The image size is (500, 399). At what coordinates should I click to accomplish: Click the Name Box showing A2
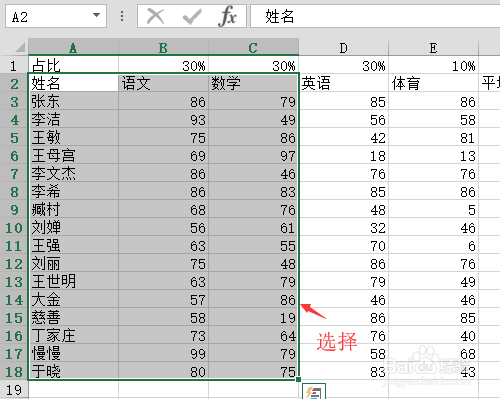56,16
